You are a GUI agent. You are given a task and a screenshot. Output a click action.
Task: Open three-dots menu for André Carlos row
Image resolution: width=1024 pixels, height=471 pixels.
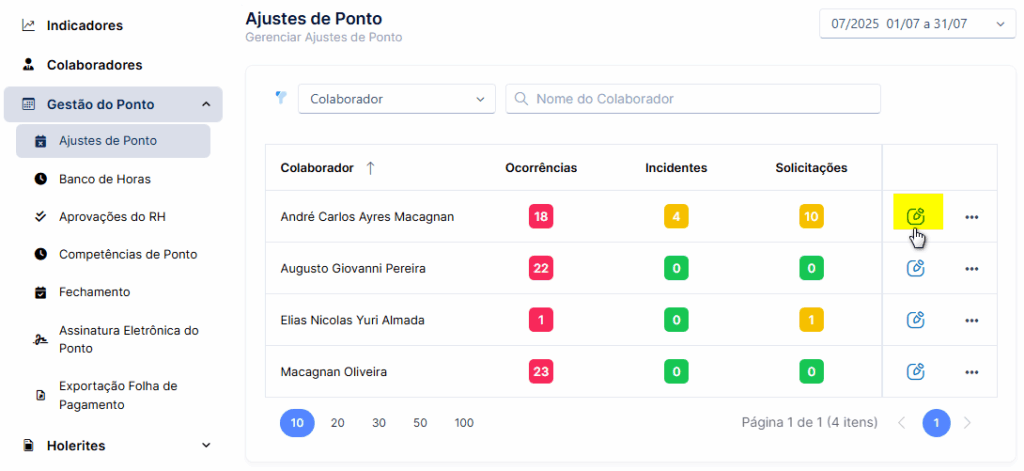(x=971, y=217)
